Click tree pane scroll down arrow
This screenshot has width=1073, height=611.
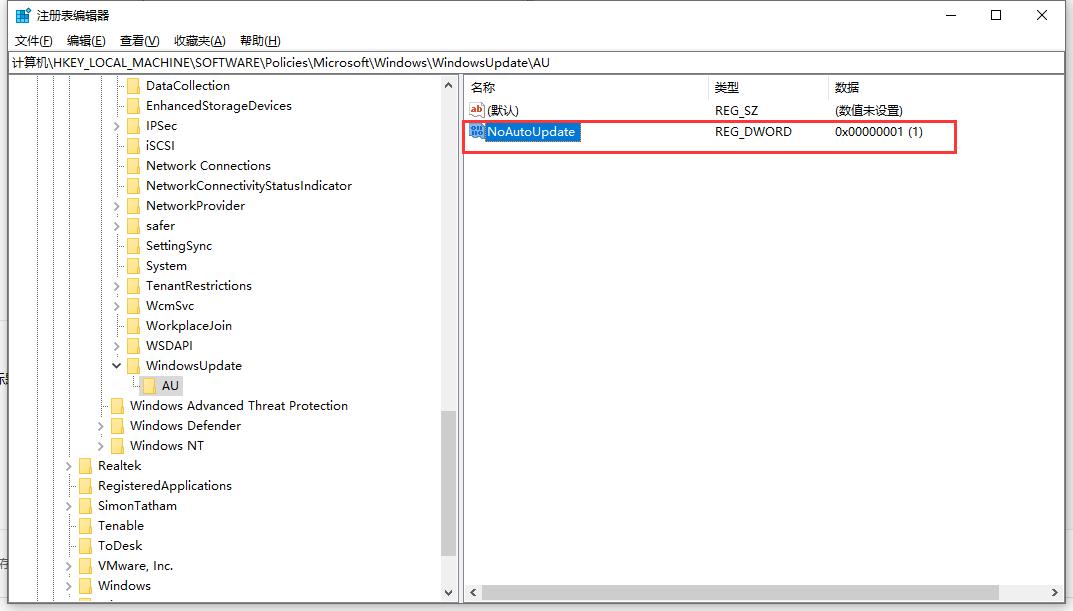(448, 593)
